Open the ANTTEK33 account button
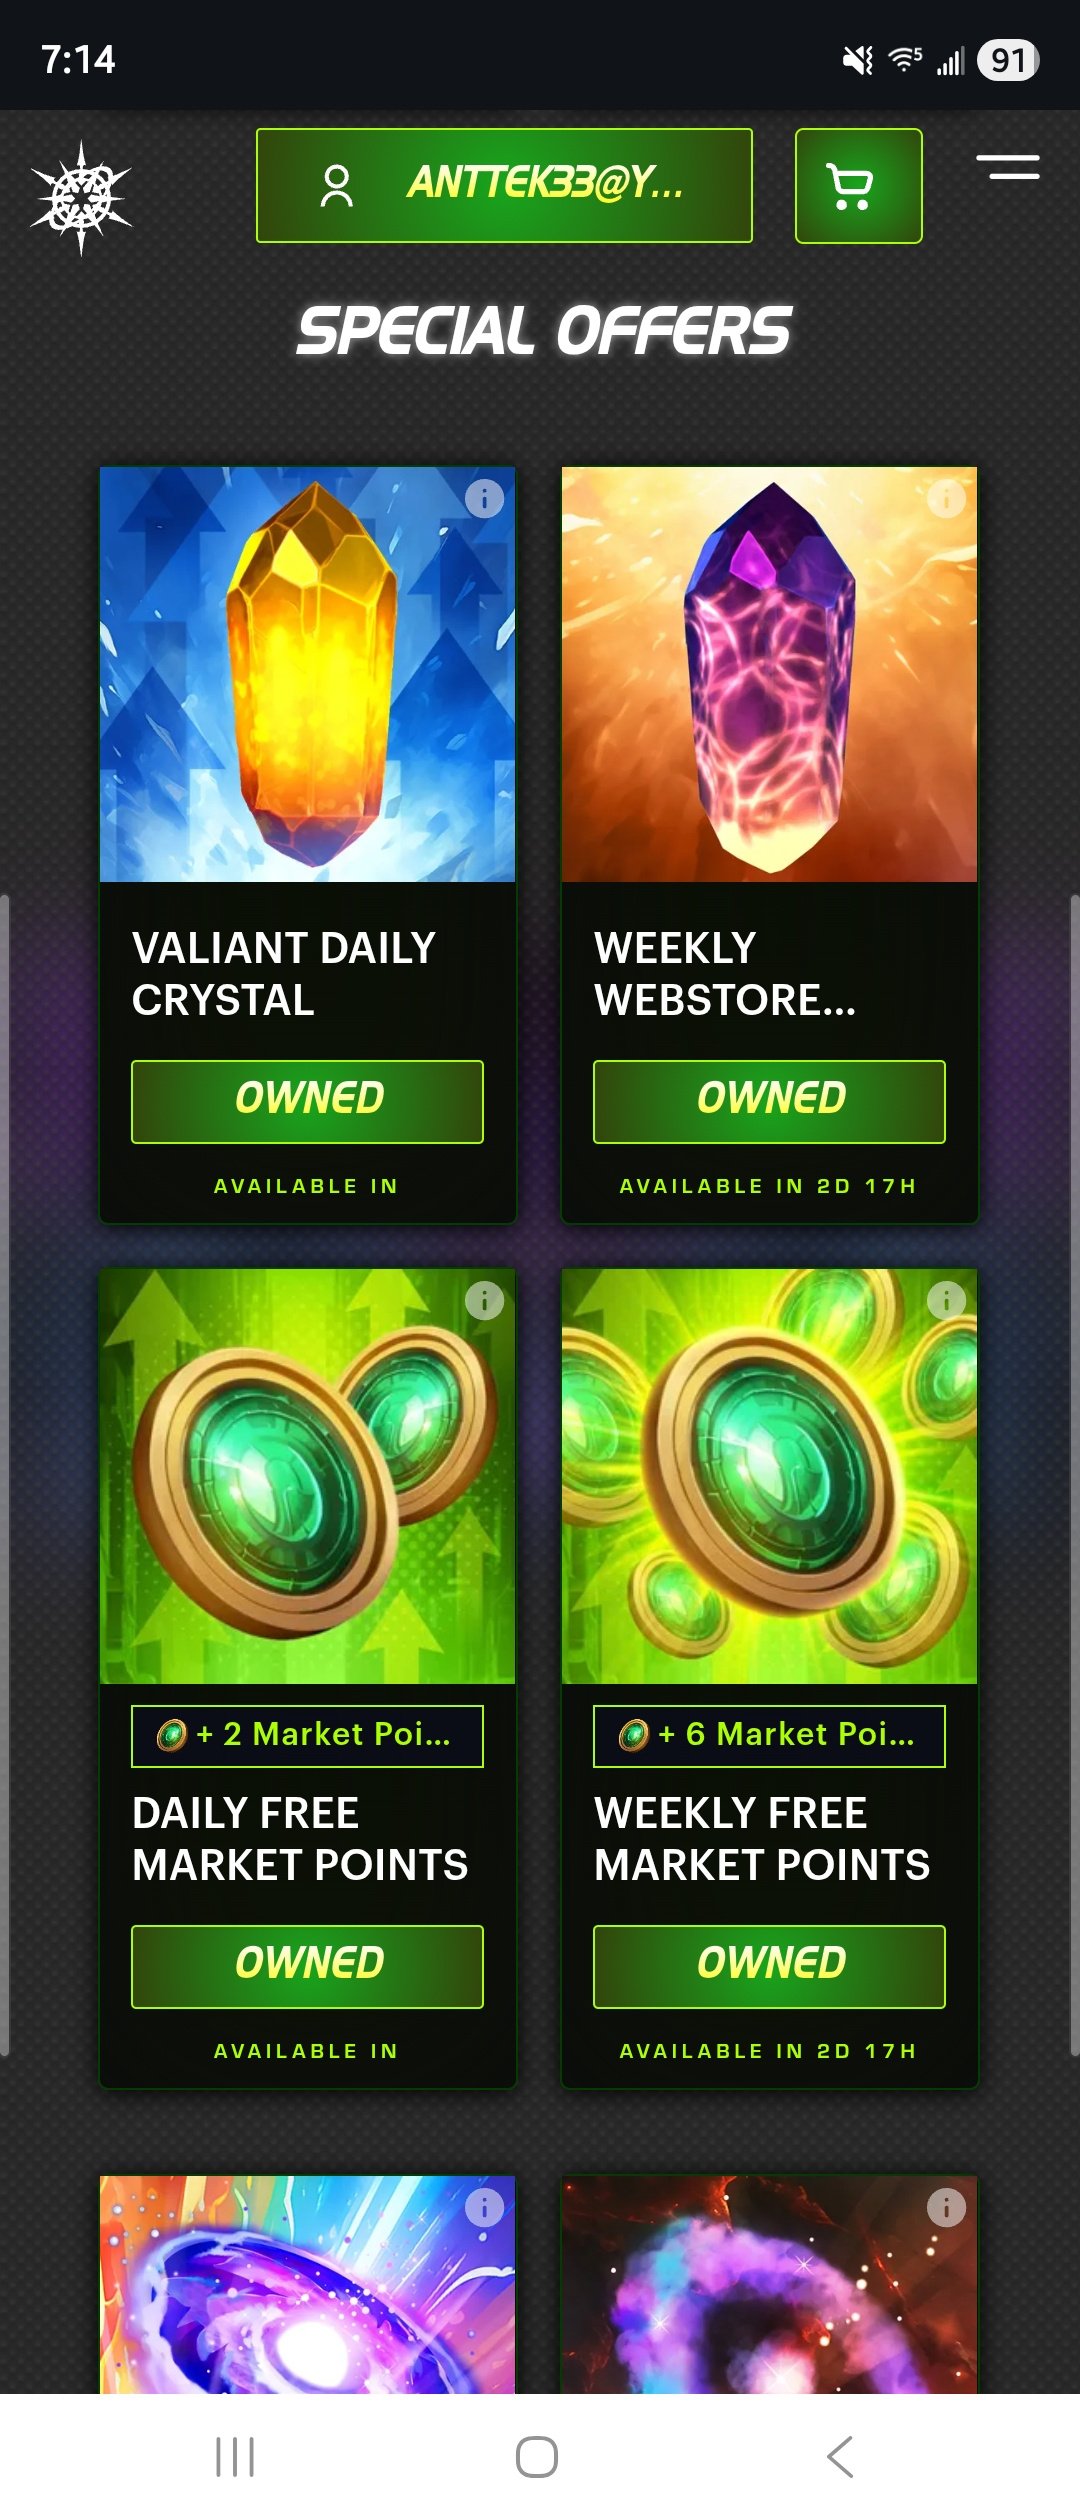 (x=504, y=186)
